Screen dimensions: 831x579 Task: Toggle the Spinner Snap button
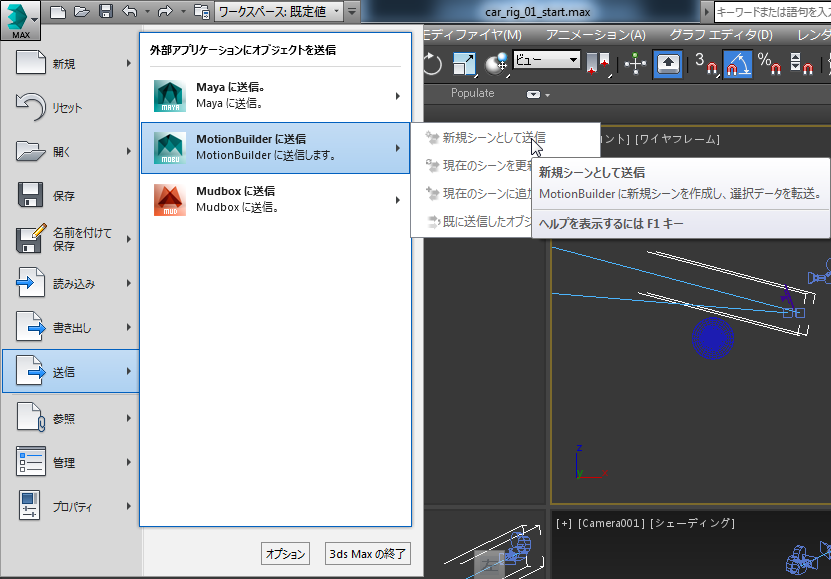[801, 65]
